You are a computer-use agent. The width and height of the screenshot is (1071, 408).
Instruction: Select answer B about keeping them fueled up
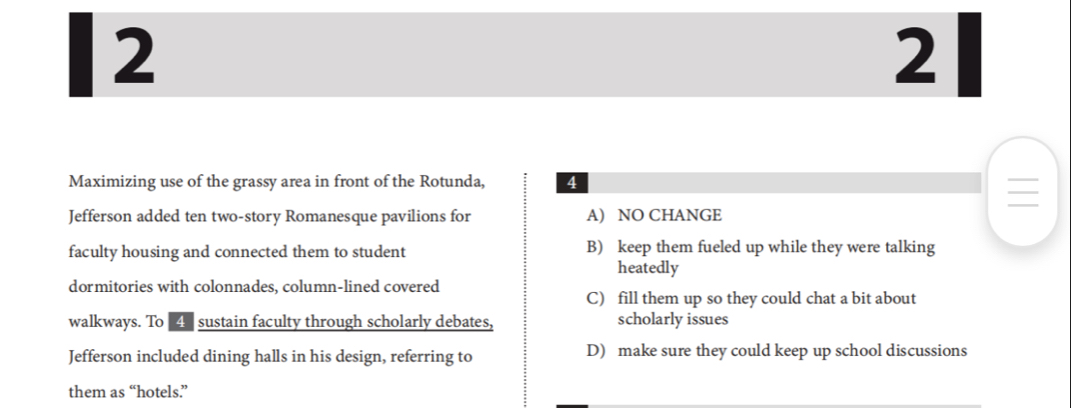coord(760,257)
